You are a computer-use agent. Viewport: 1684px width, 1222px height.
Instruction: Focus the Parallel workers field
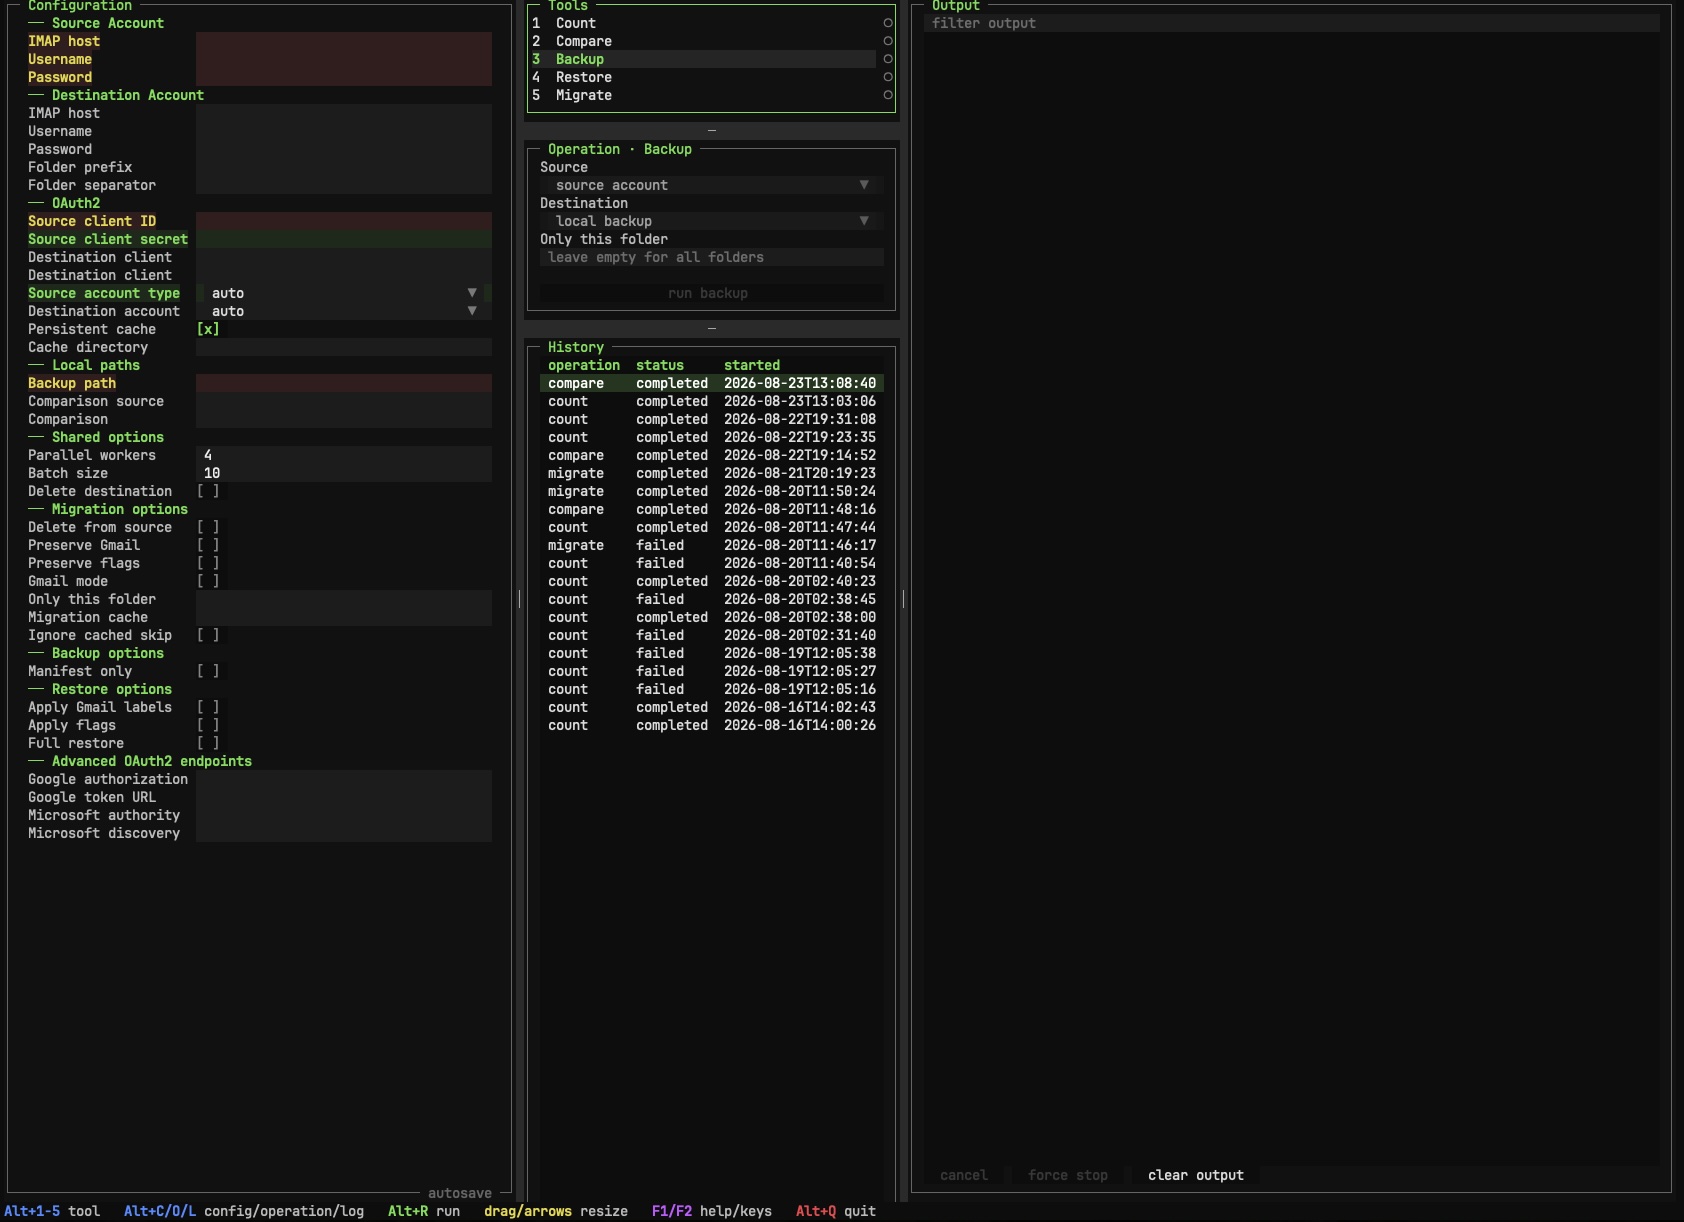[344, 455]
